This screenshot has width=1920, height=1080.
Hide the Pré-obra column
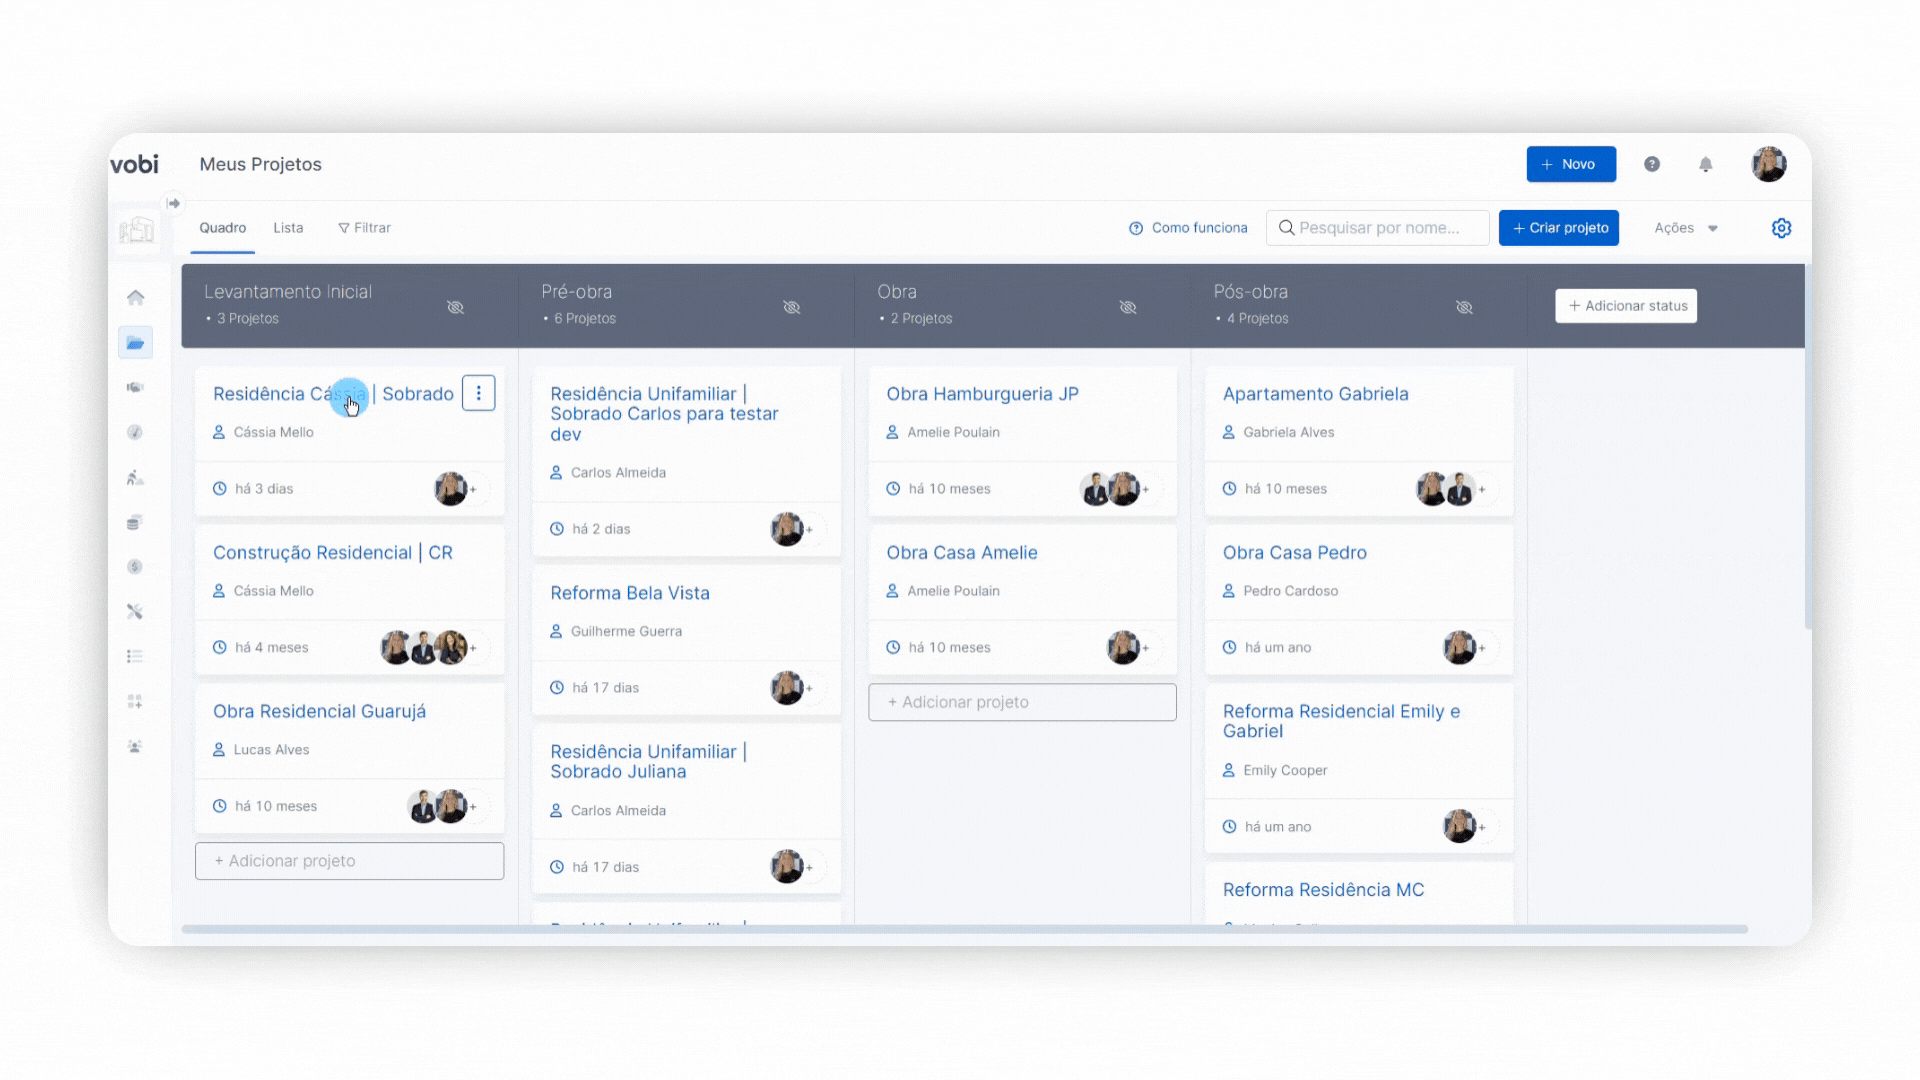coord(792,307)
